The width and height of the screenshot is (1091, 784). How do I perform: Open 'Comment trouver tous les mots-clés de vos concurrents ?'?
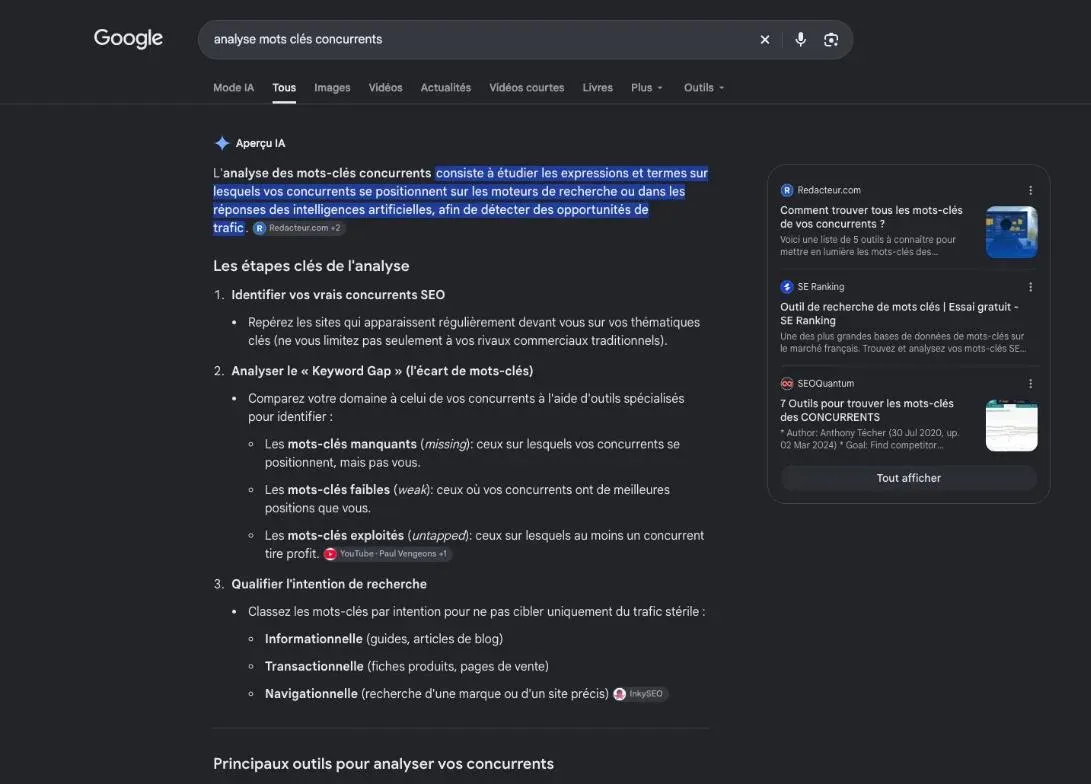871,217
